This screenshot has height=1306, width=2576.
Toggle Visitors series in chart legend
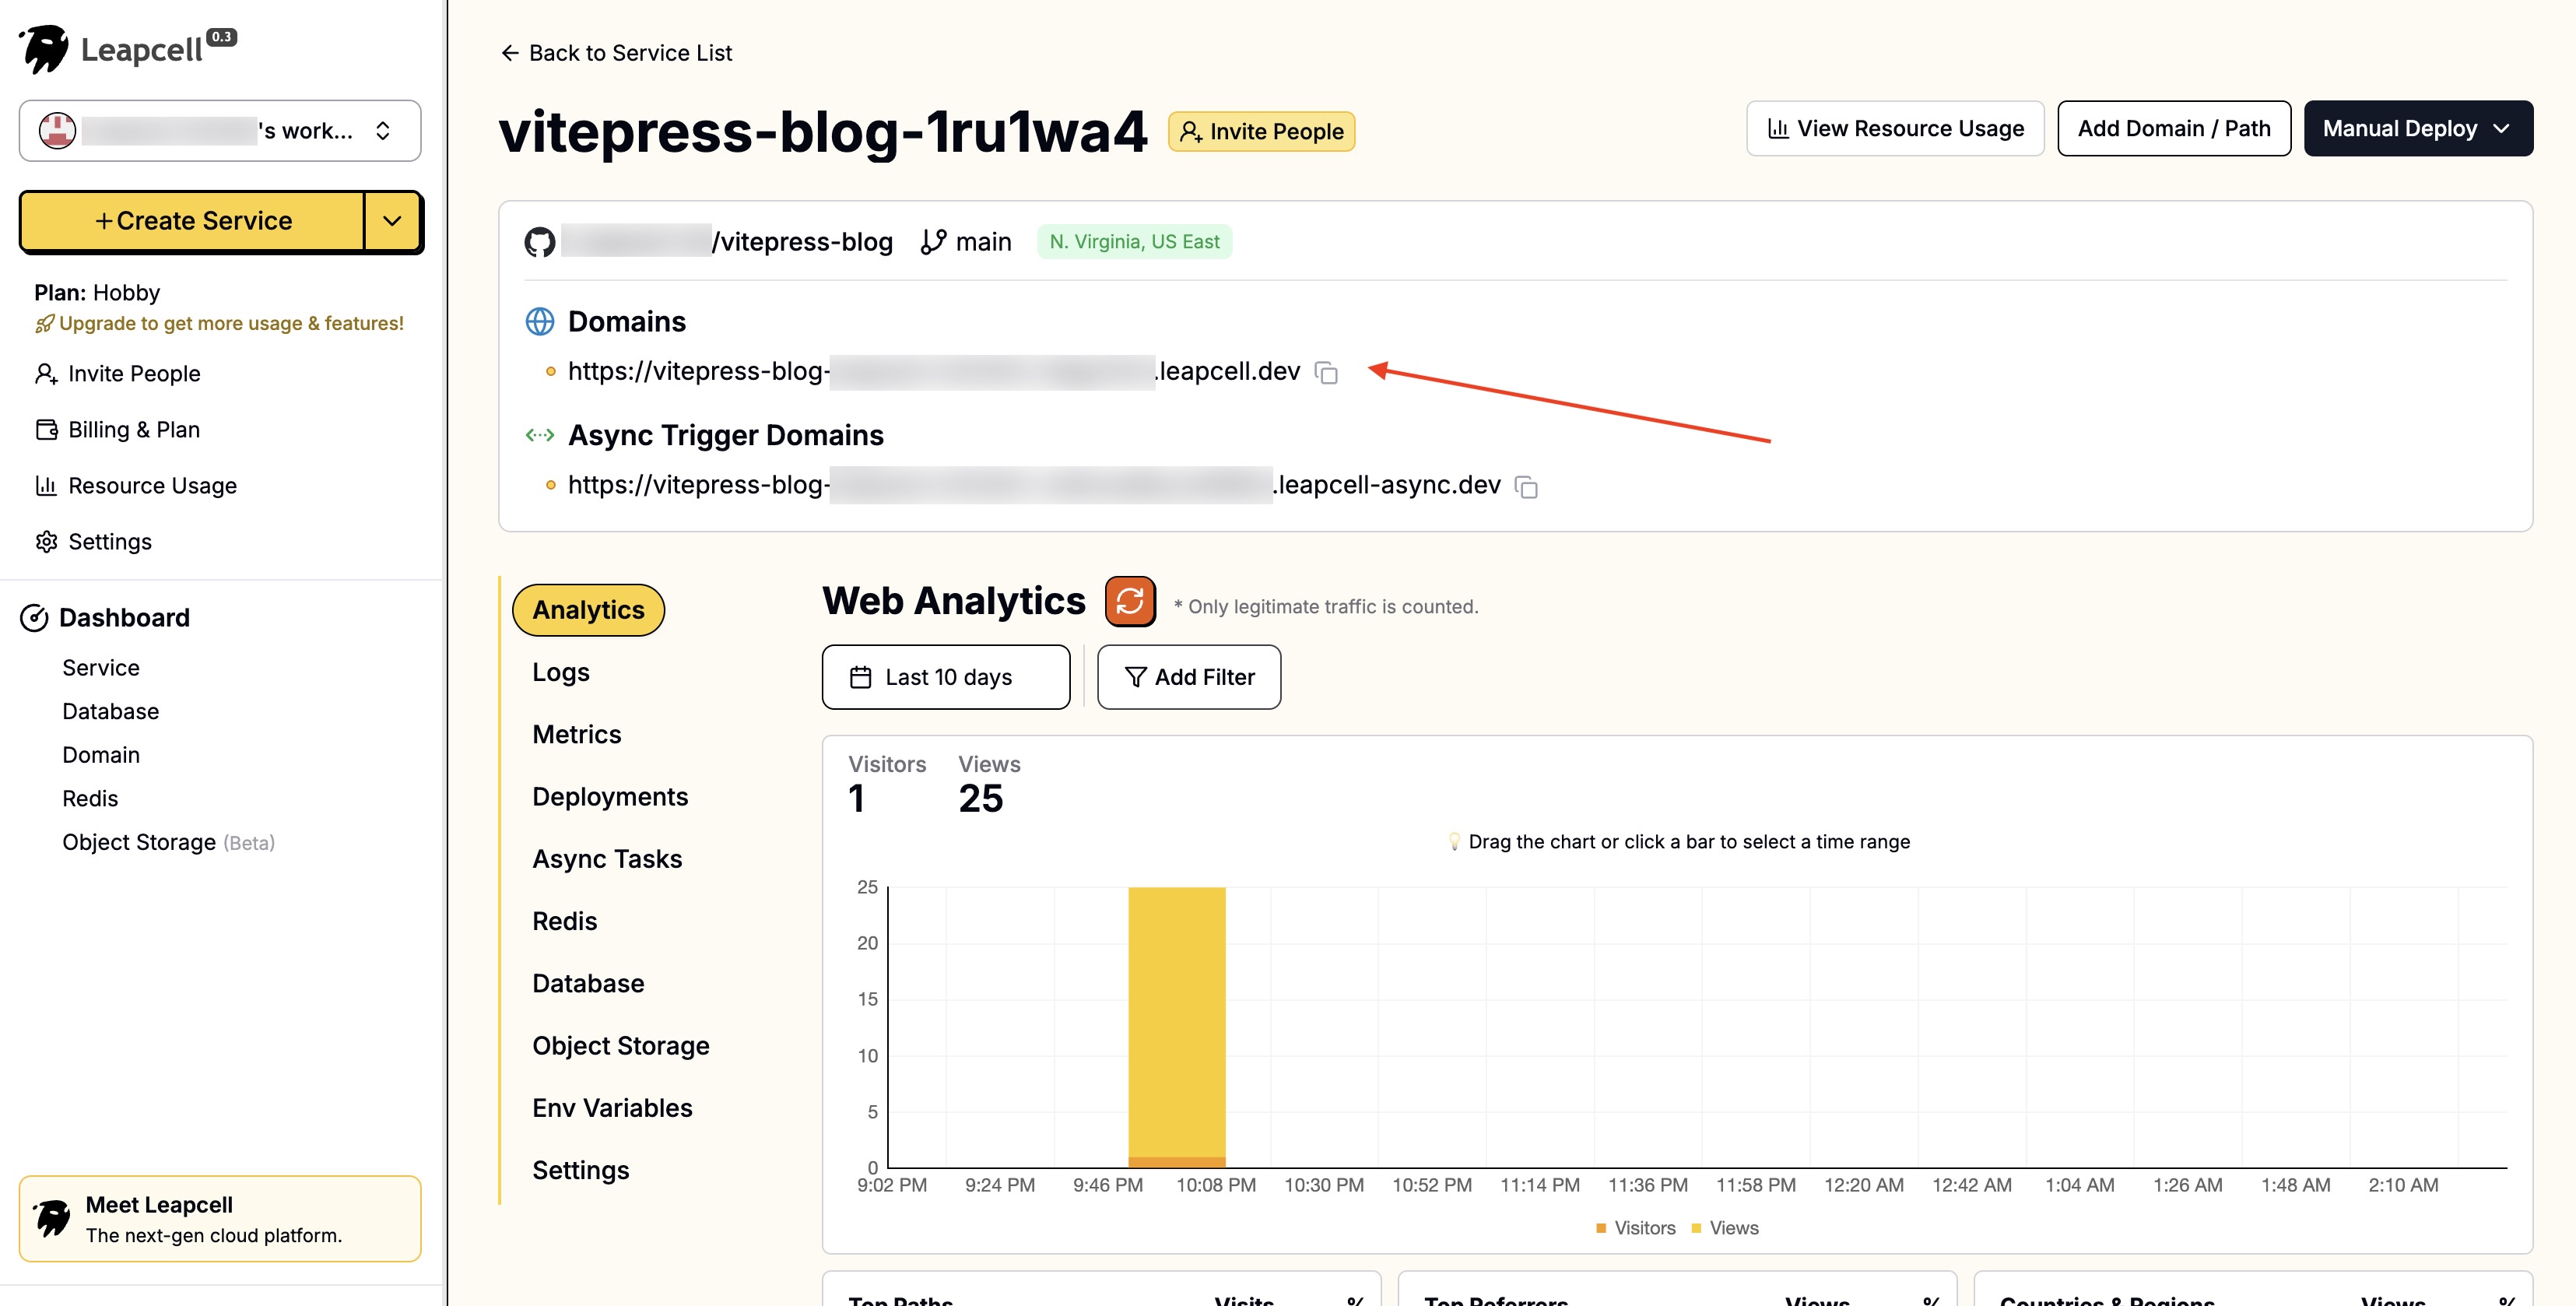coord(1635,1228)
